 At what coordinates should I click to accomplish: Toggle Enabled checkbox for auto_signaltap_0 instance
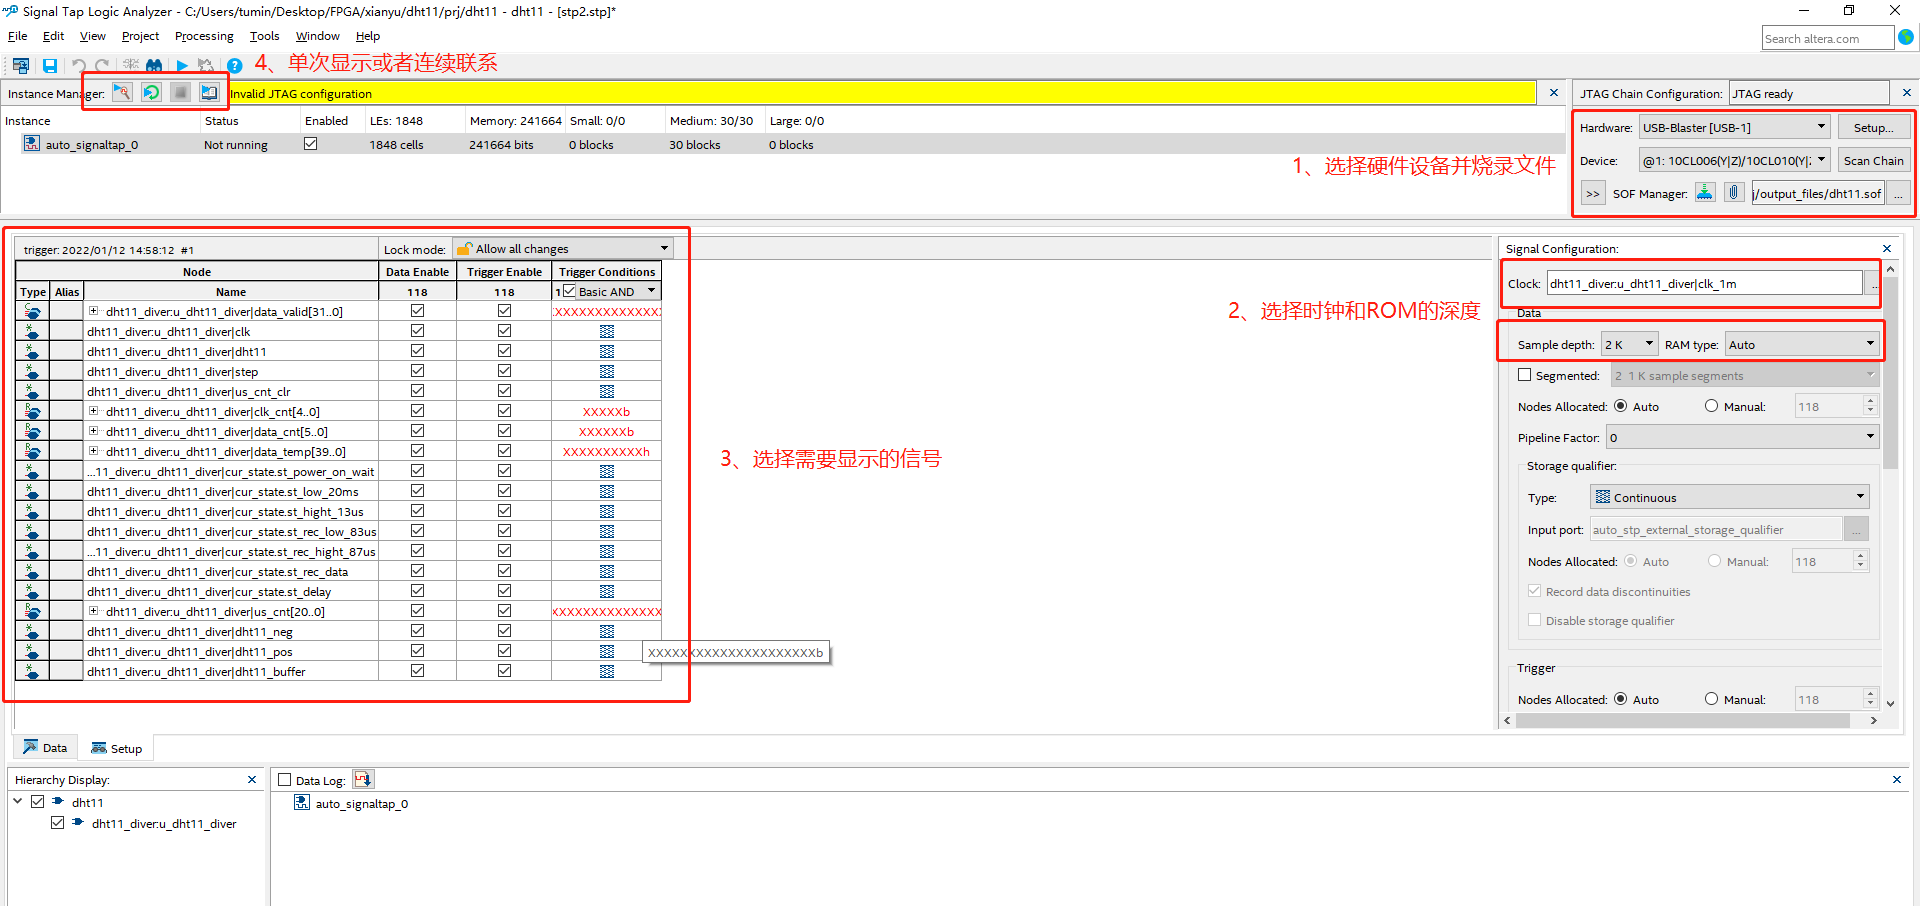[311, 144]
